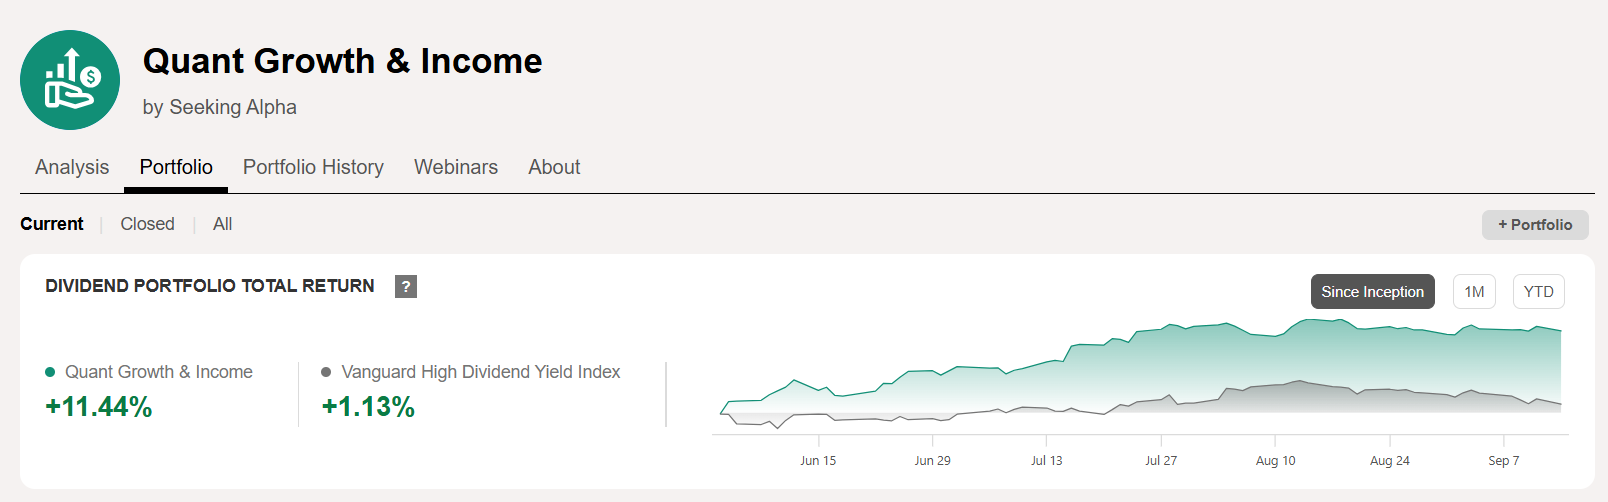Open the help question mark icon
1608x502 pixels.
(x=406, y=286)
